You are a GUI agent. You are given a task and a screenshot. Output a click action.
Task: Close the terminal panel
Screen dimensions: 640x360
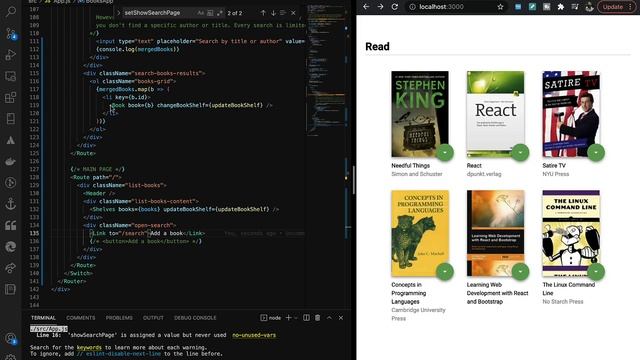(341, 318)
